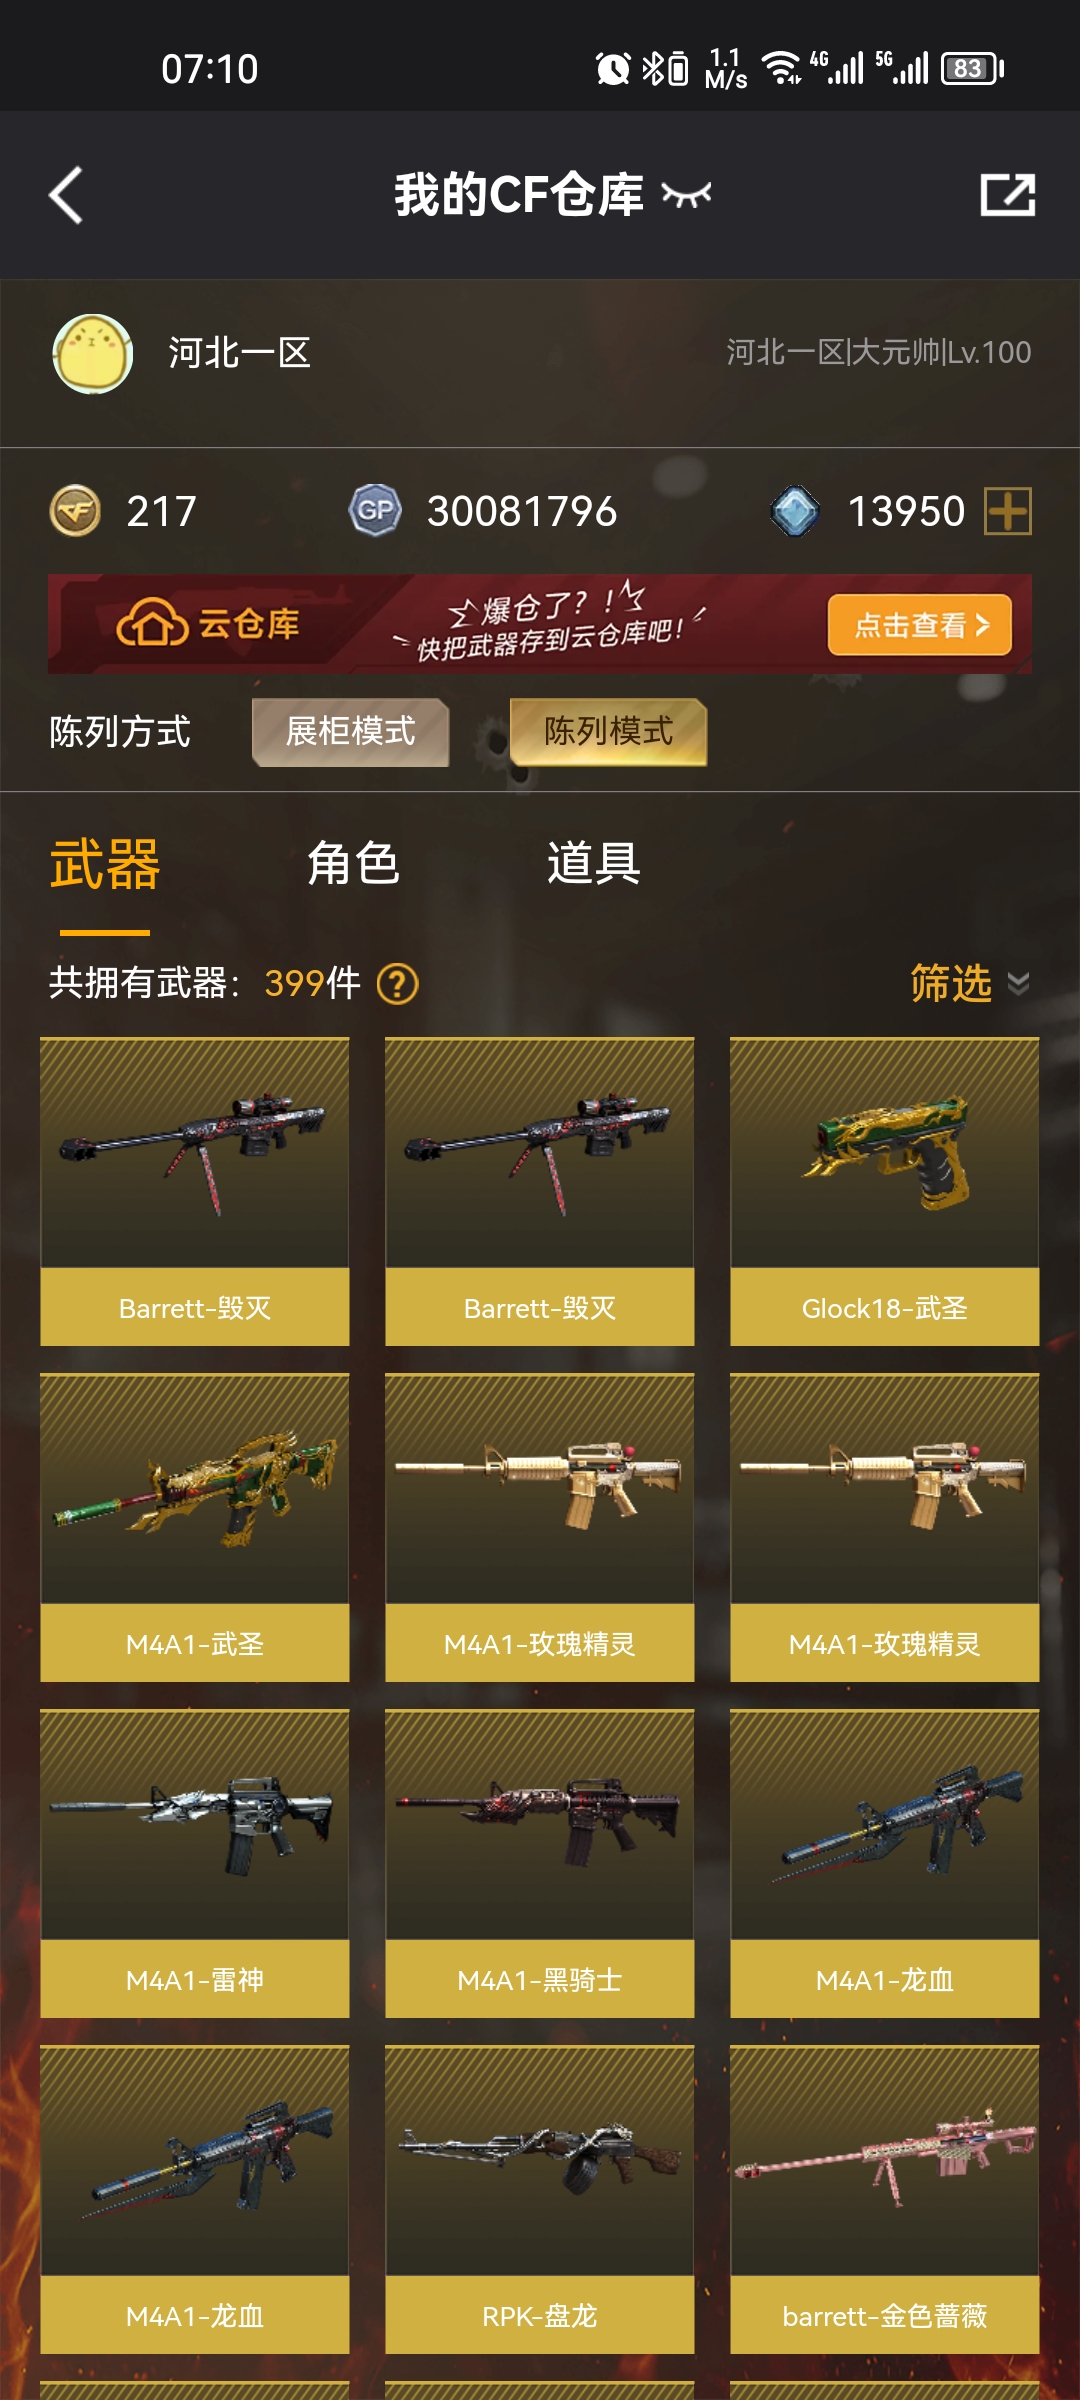Toggle the hide-info closed eye icon
This screenshot has height=2400, width=1080.
(686, 195)
